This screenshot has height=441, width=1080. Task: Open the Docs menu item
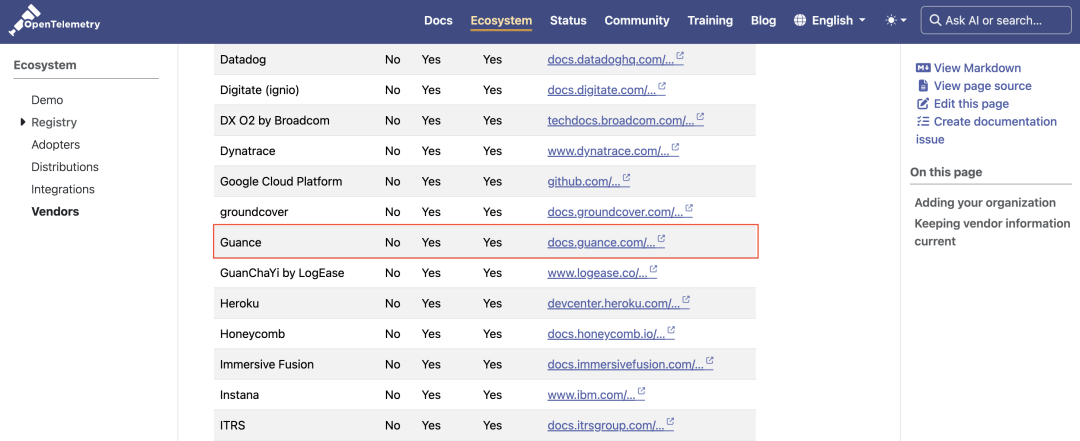coord(438,21)
